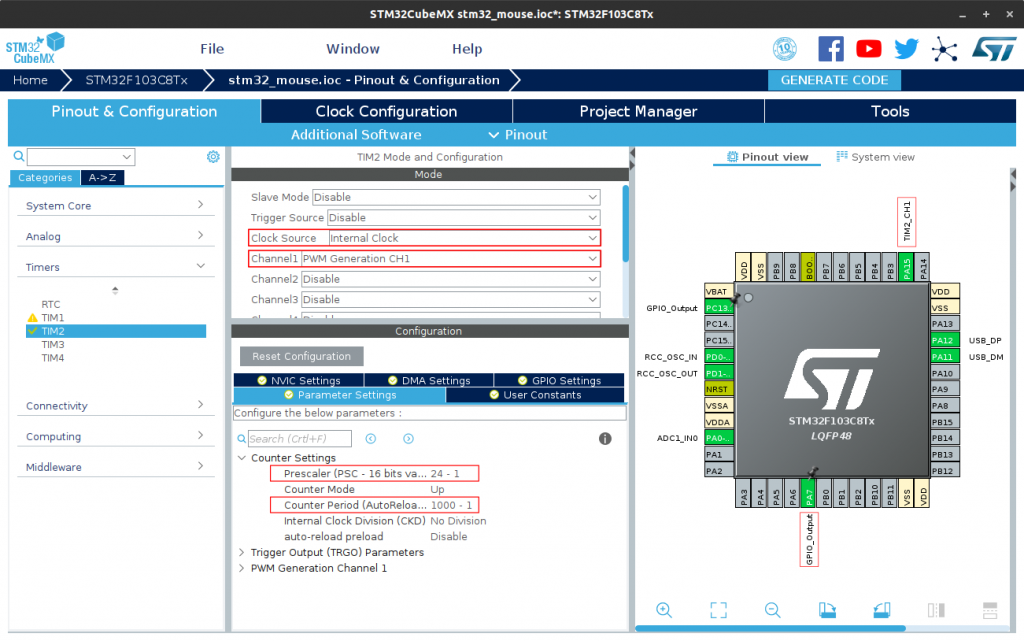Open the 10-year anniversary badge
The width and height of the screenshot is (1024, 641).
[784, 49]
